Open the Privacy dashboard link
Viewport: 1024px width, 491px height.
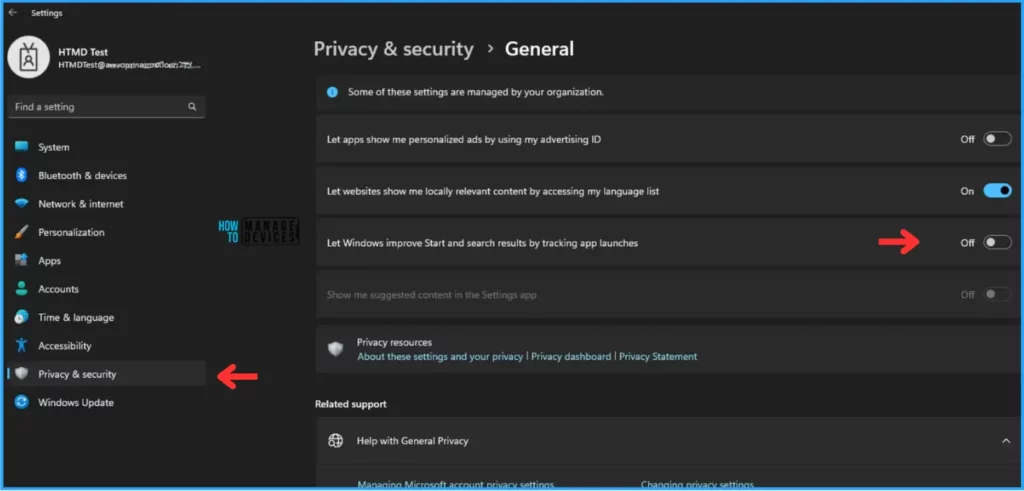[571, 356]
